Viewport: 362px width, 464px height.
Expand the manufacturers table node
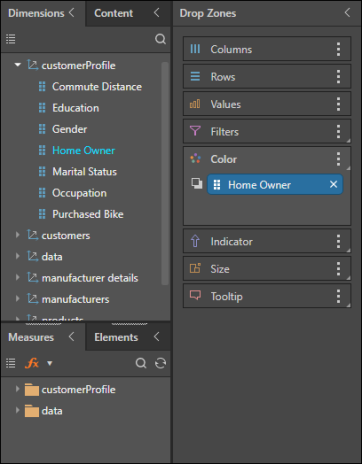pos(18,299)
